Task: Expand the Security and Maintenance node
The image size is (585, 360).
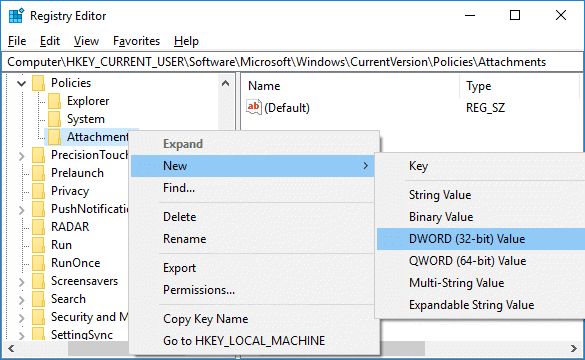Action: (22, 317)
